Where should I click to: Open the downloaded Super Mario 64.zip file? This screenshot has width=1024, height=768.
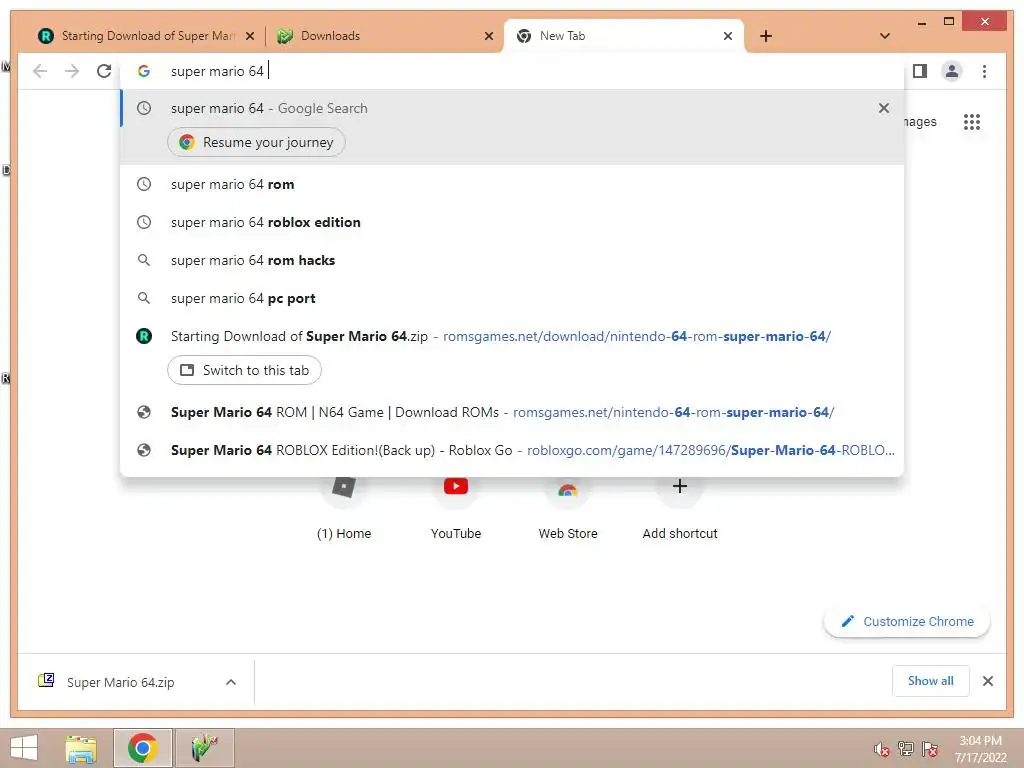coord(121,682)
